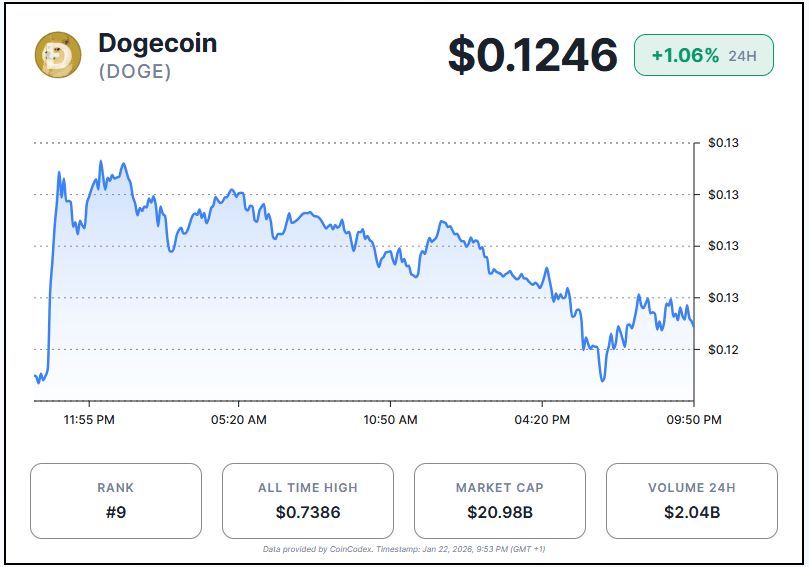The image size is (809, 567).
Task: Open the Rank #9 card
Action: click(x=116, y=501)
